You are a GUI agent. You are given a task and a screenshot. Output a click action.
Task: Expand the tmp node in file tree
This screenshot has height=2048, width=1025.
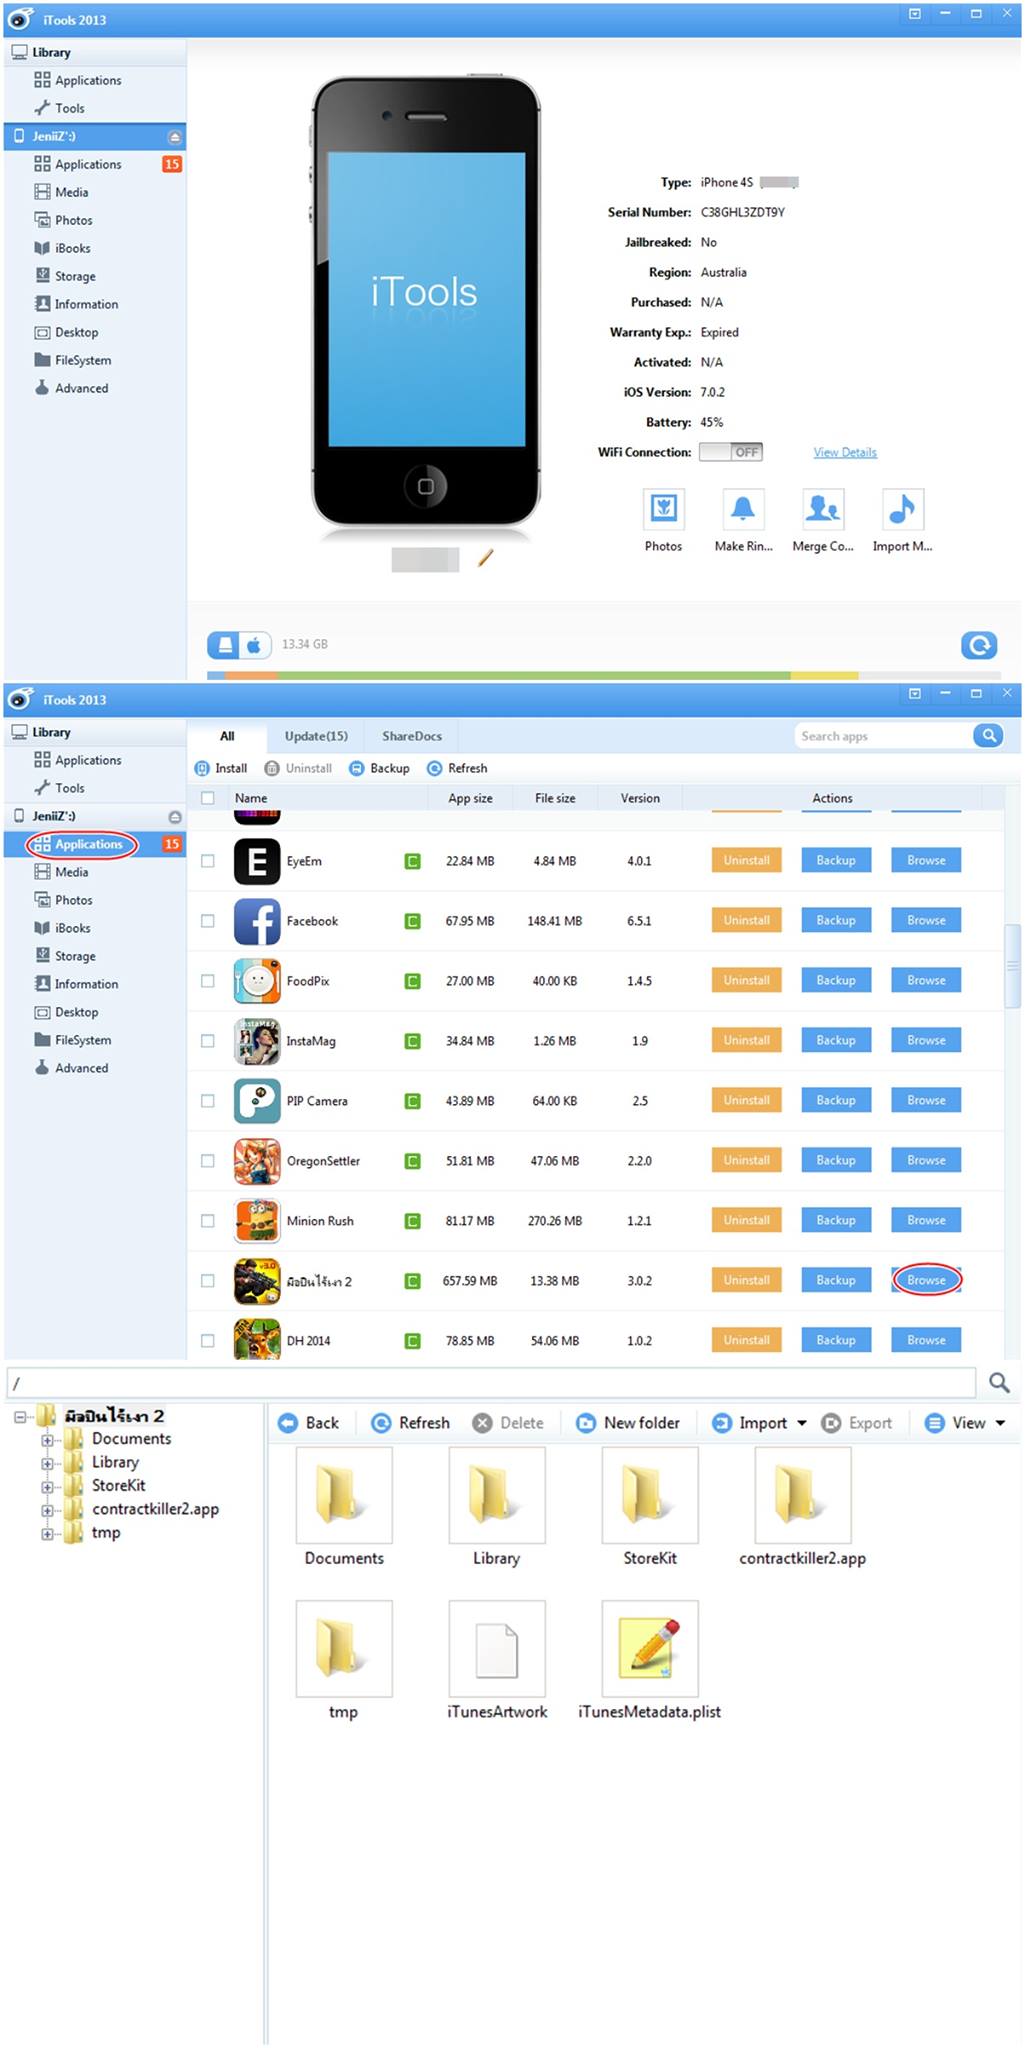(47, 1534)
